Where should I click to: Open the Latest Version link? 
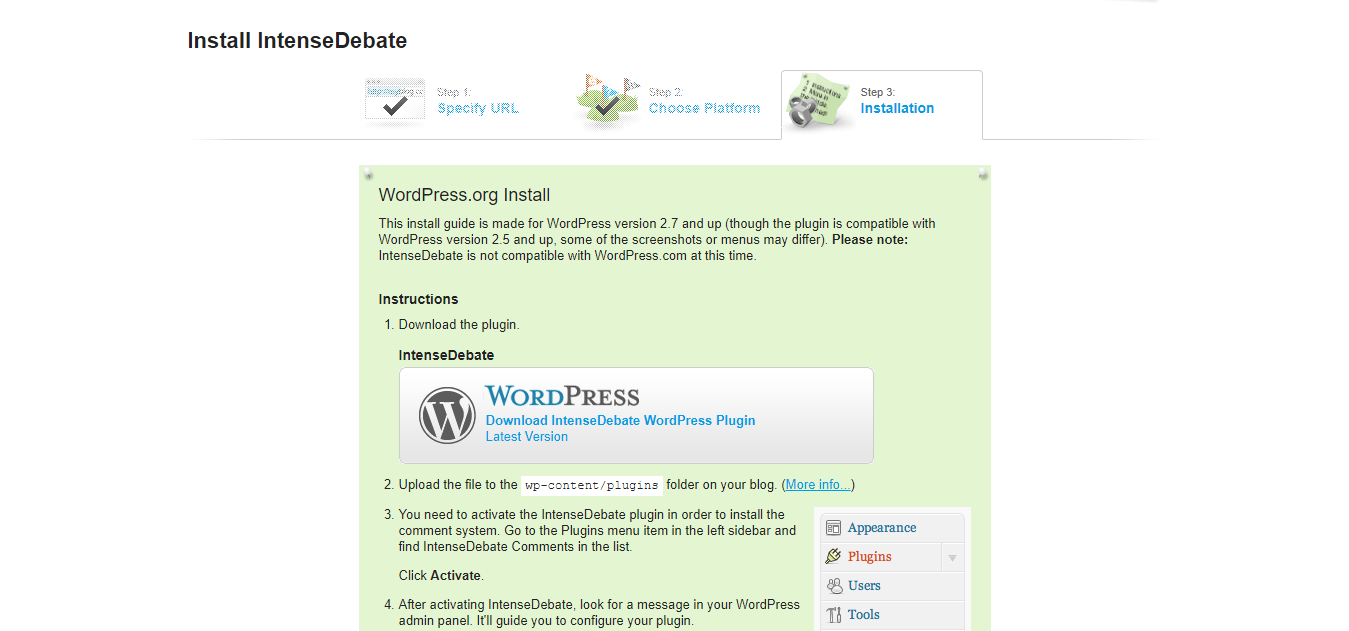(x=526, y=437)
